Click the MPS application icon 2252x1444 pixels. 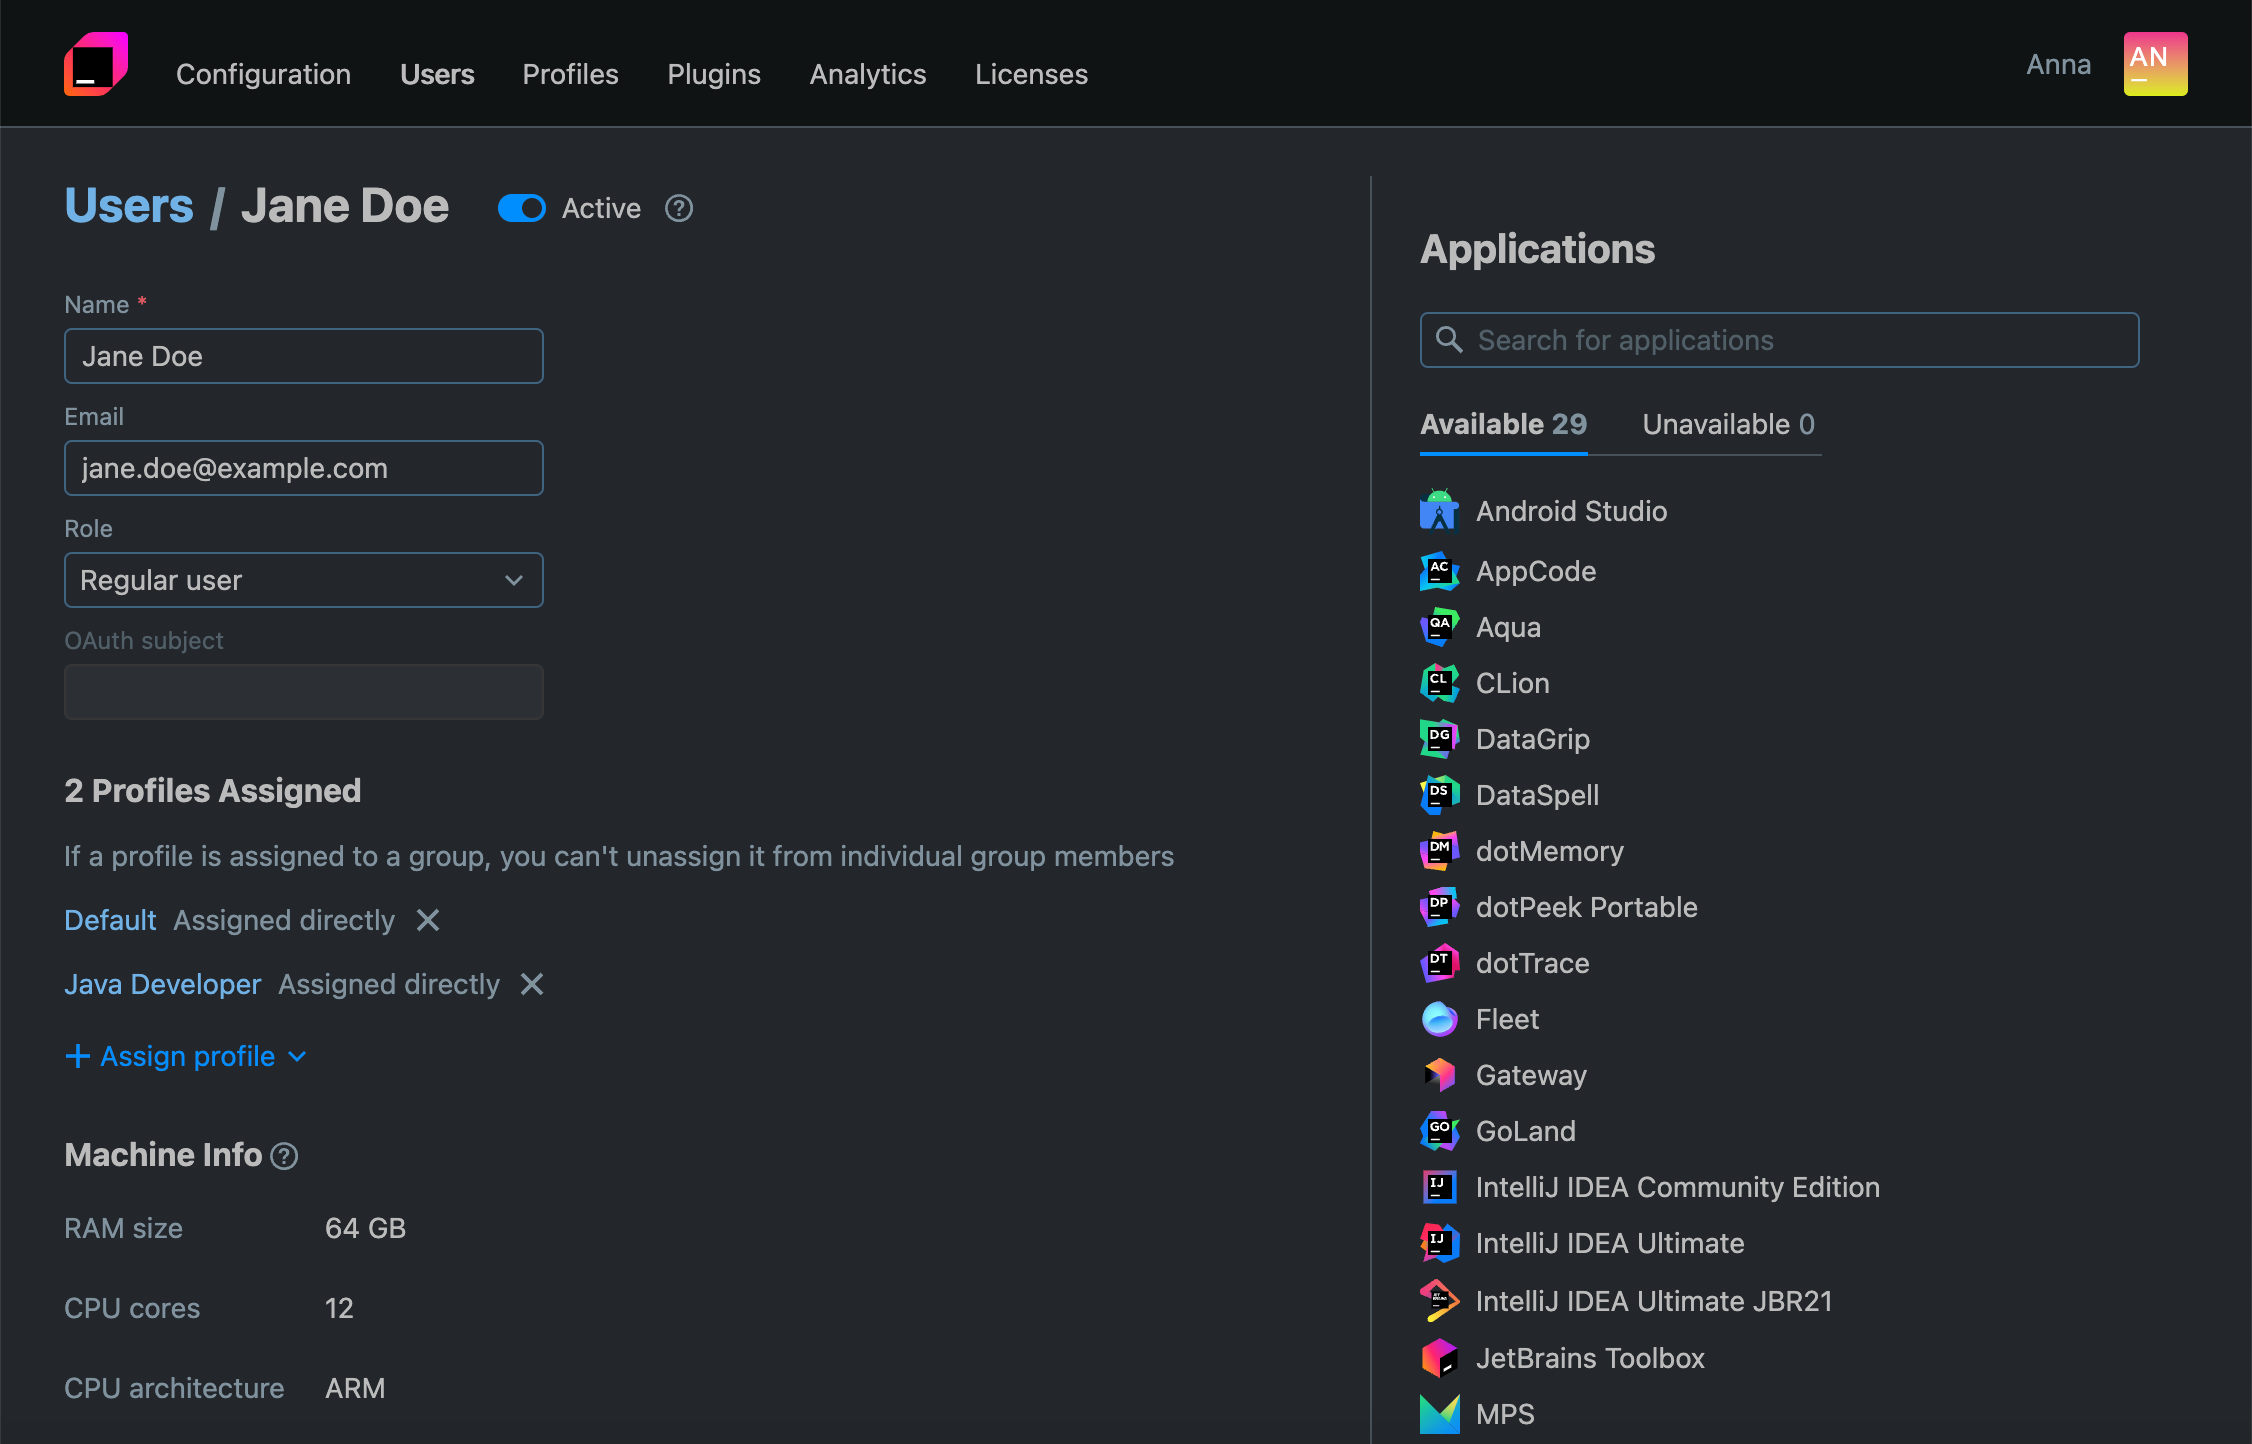pos(1439,1414)
